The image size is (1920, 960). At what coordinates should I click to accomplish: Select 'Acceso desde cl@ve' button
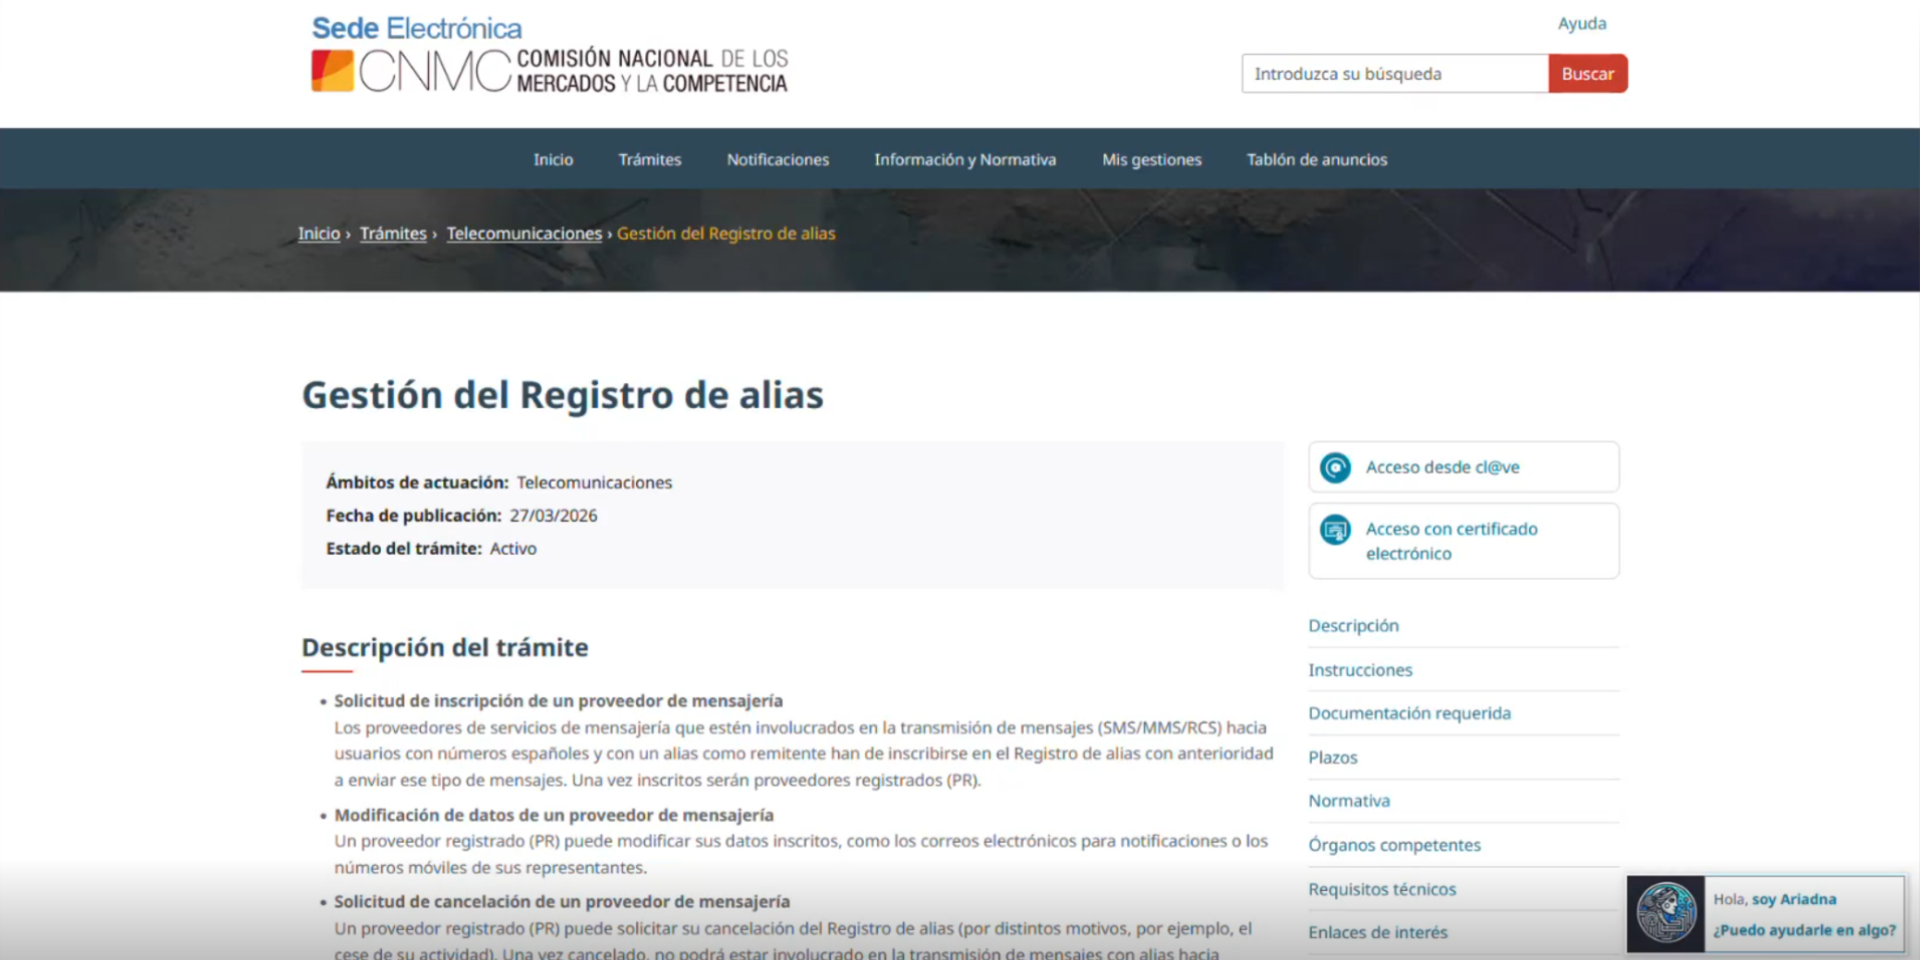(x=1464, y=467)
